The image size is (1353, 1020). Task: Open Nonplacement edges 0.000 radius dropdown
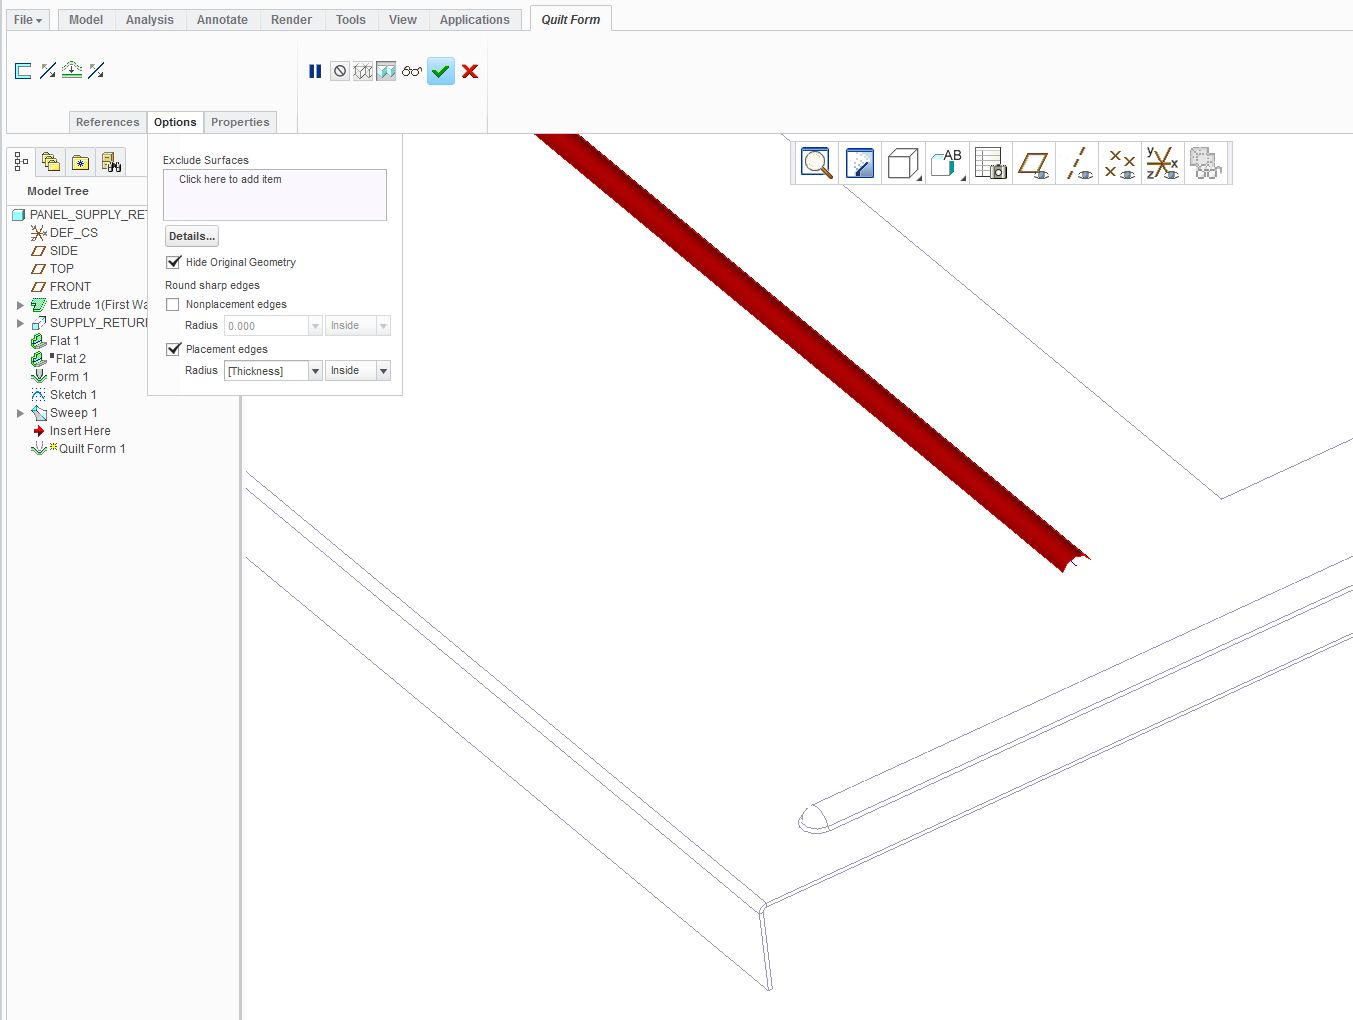(315, 326)
